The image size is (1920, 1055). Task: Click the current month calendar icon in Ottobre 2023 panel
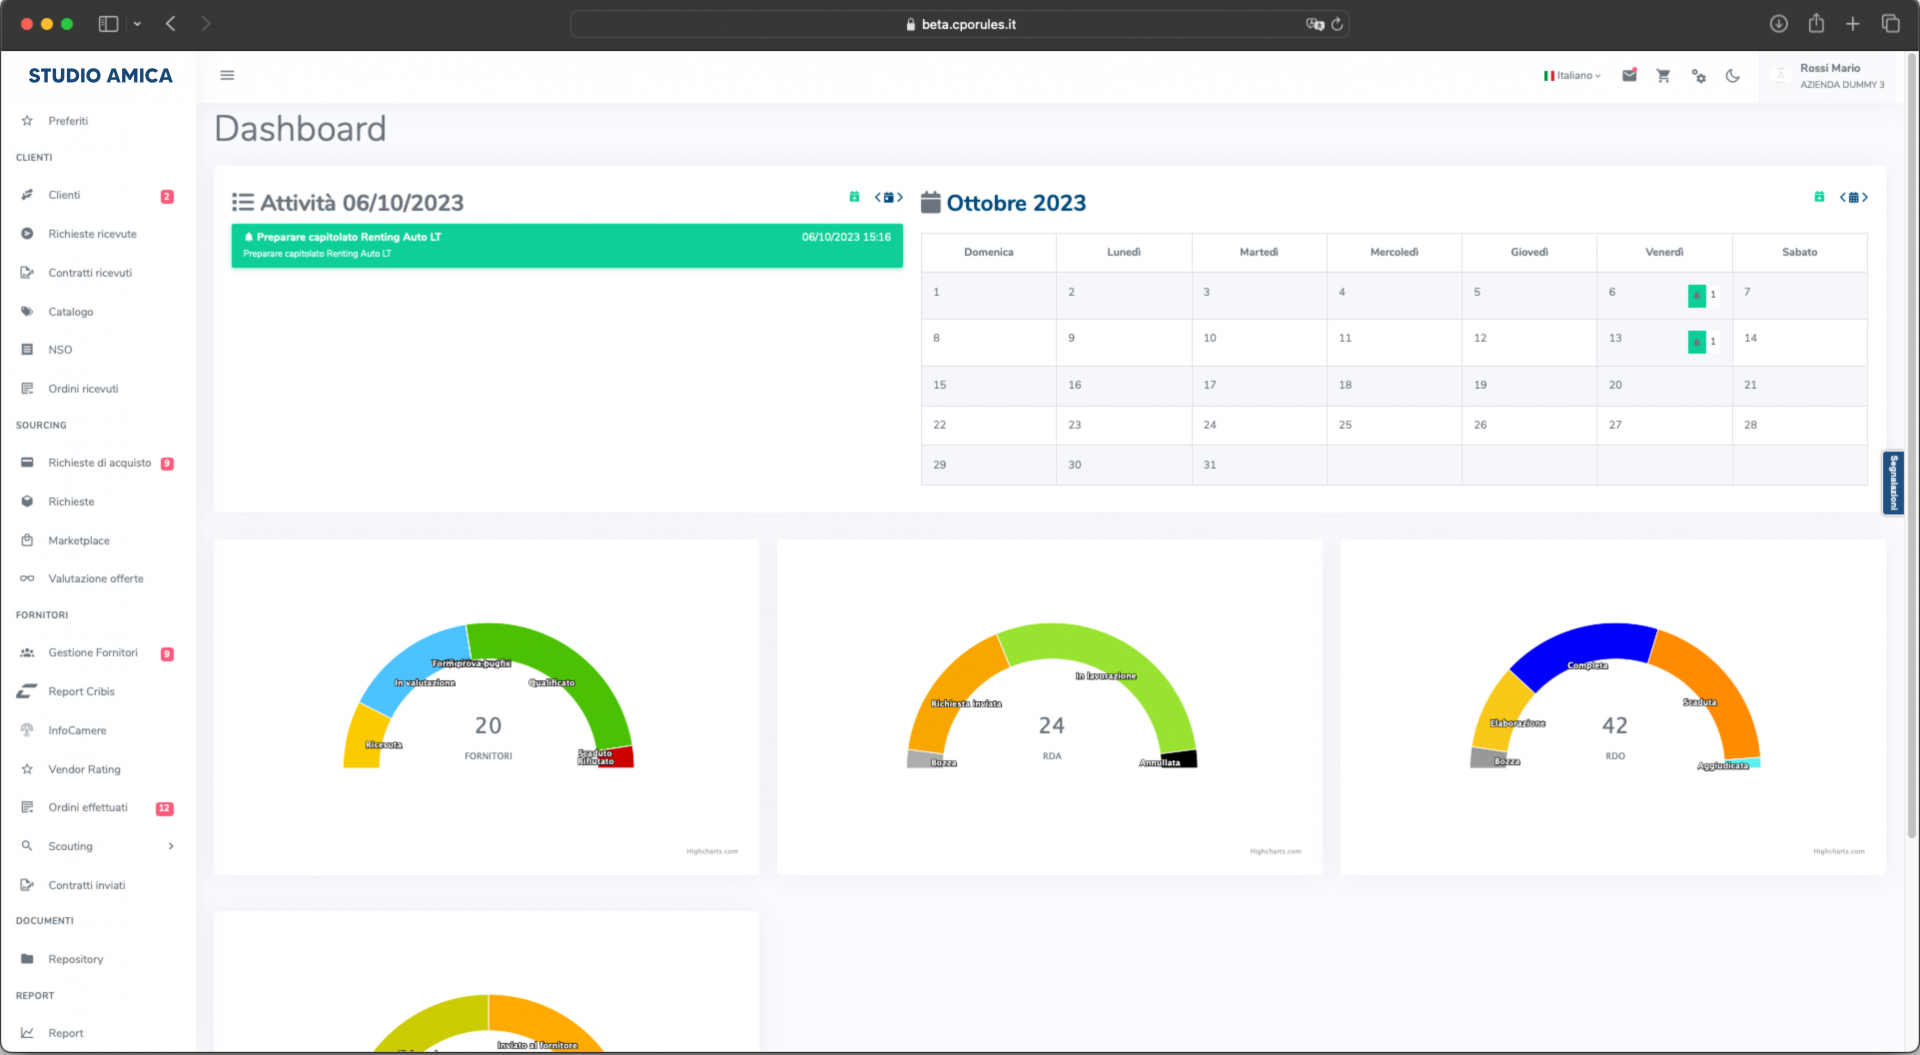pos(1853,197)
